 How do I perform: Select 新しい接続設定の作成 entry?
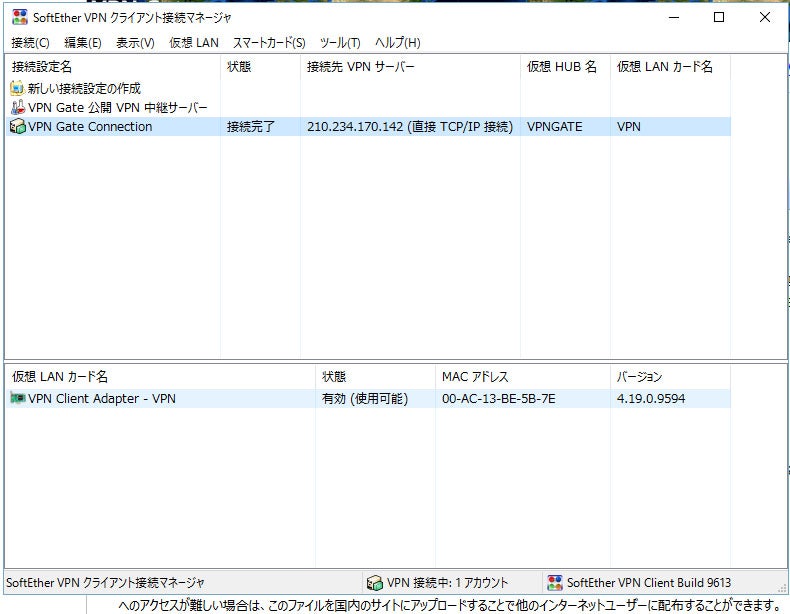pyautogui.click(x=76, y=88)
